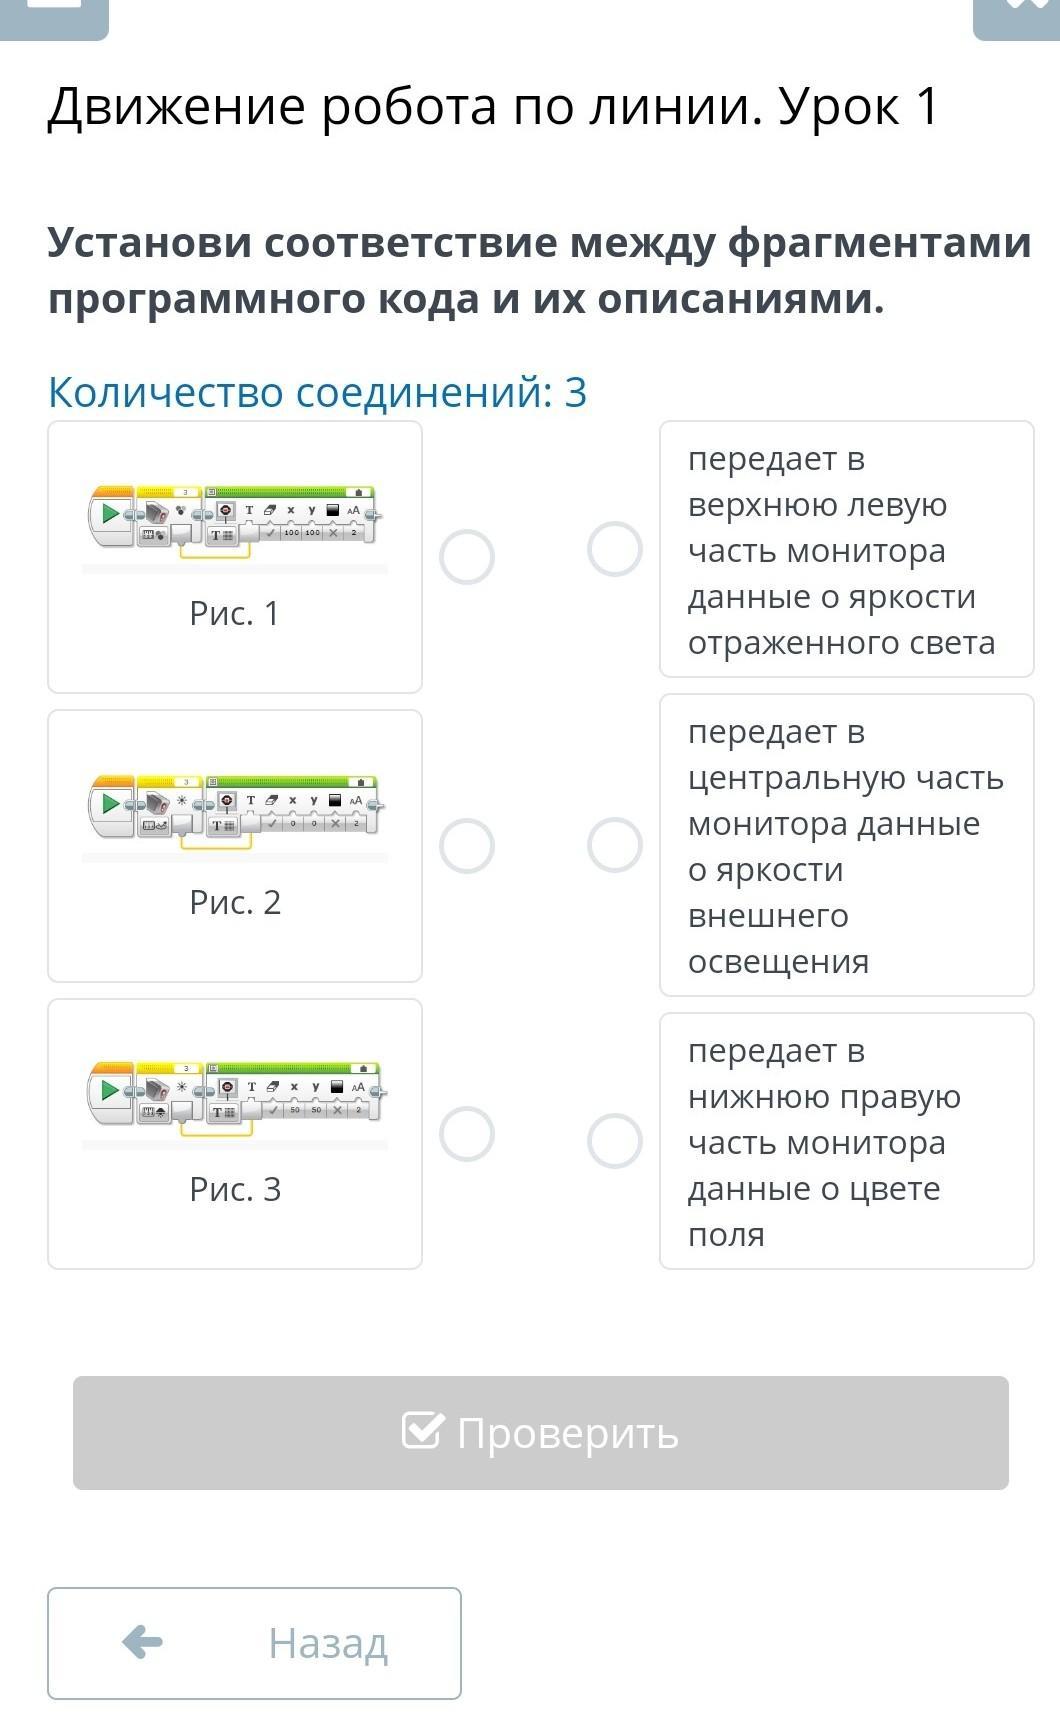Image resolution: width=1060 pixels, height=1736 pixels.
Task: Click the checkmark icon on the Проверить button
Action: coord(421,1431)
